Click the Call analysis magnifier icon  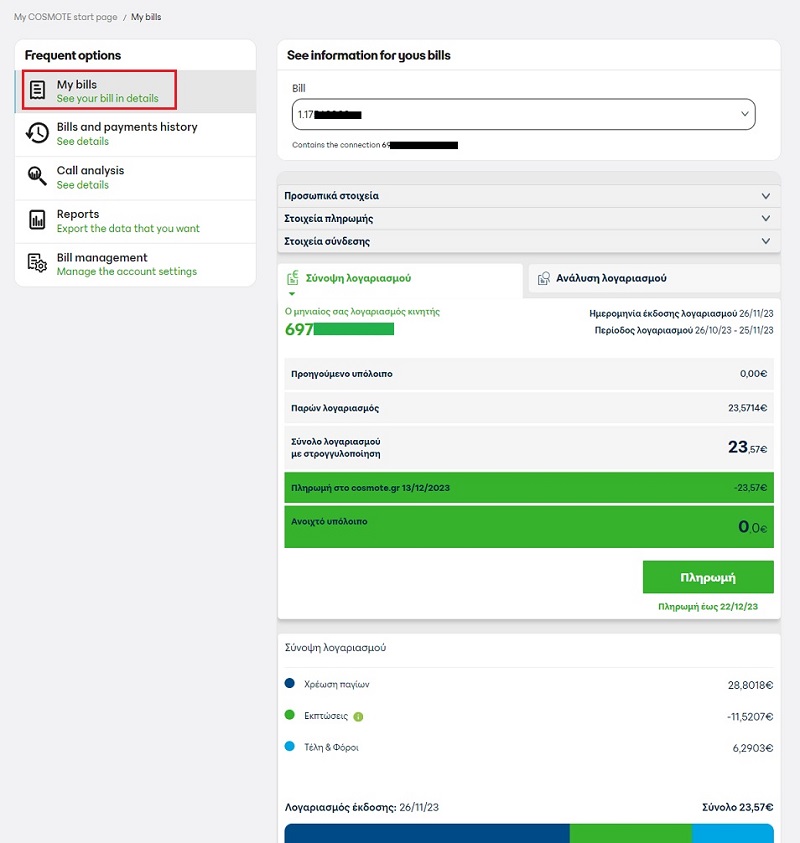(x=37, y=177)
